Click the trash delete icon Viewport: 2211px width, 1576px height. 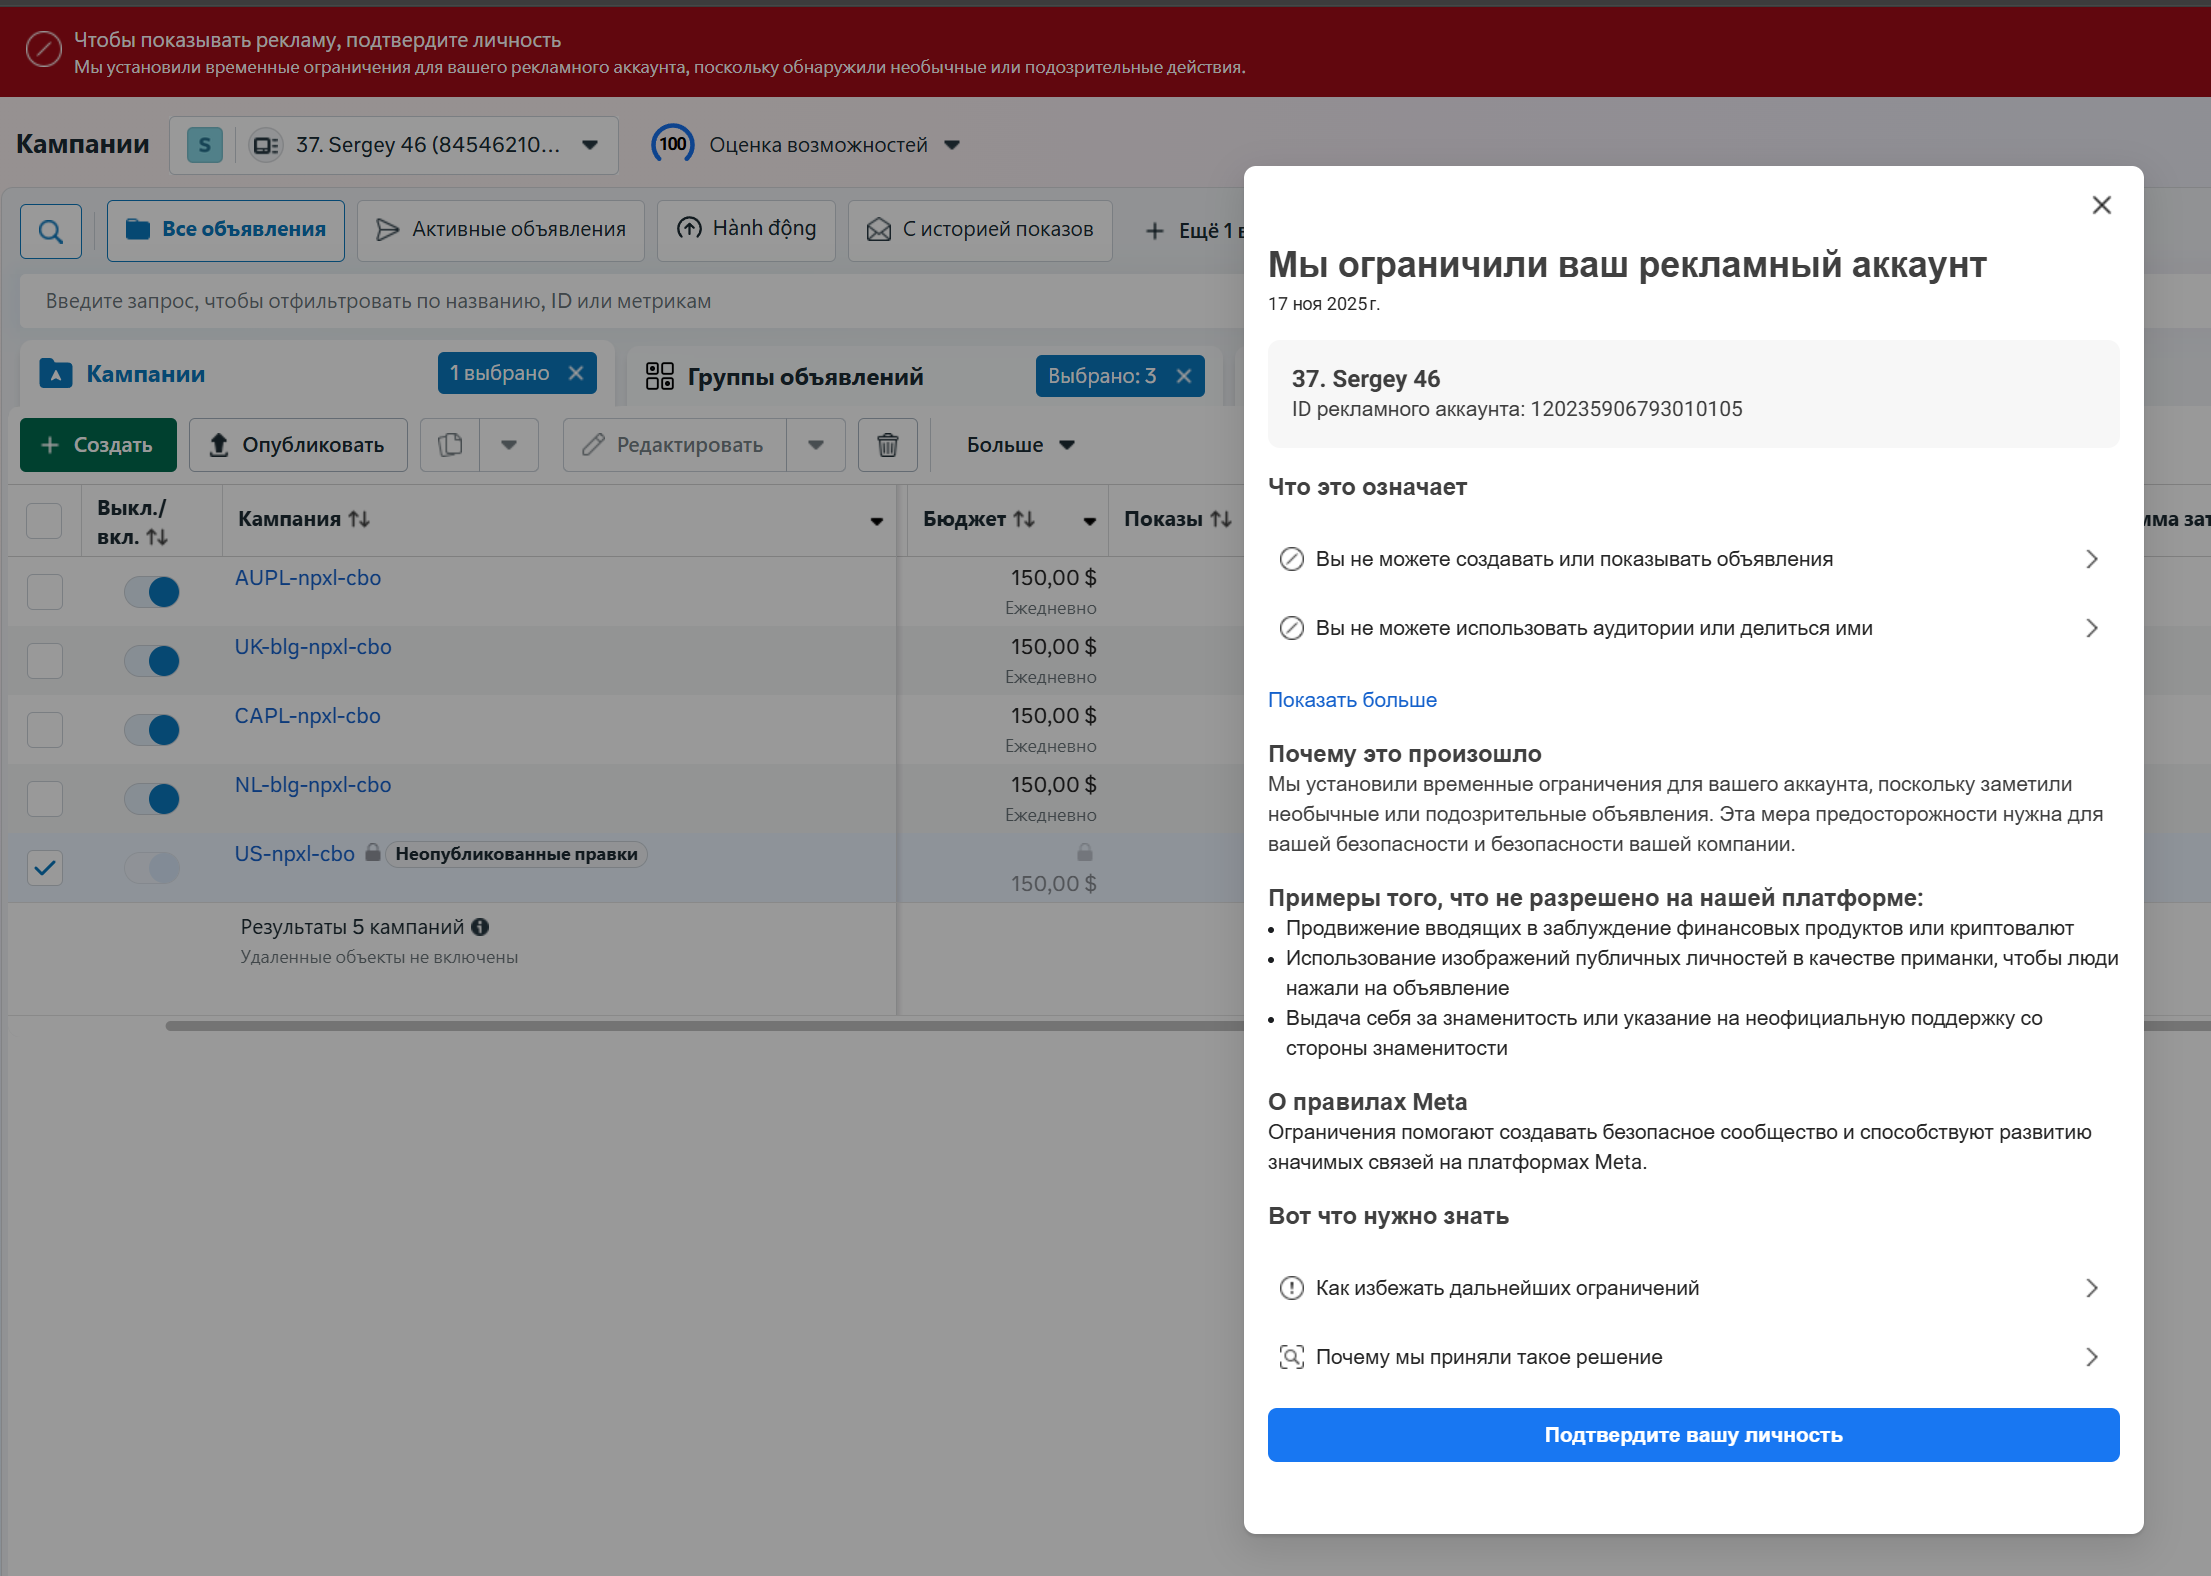(x=887, y=445)
